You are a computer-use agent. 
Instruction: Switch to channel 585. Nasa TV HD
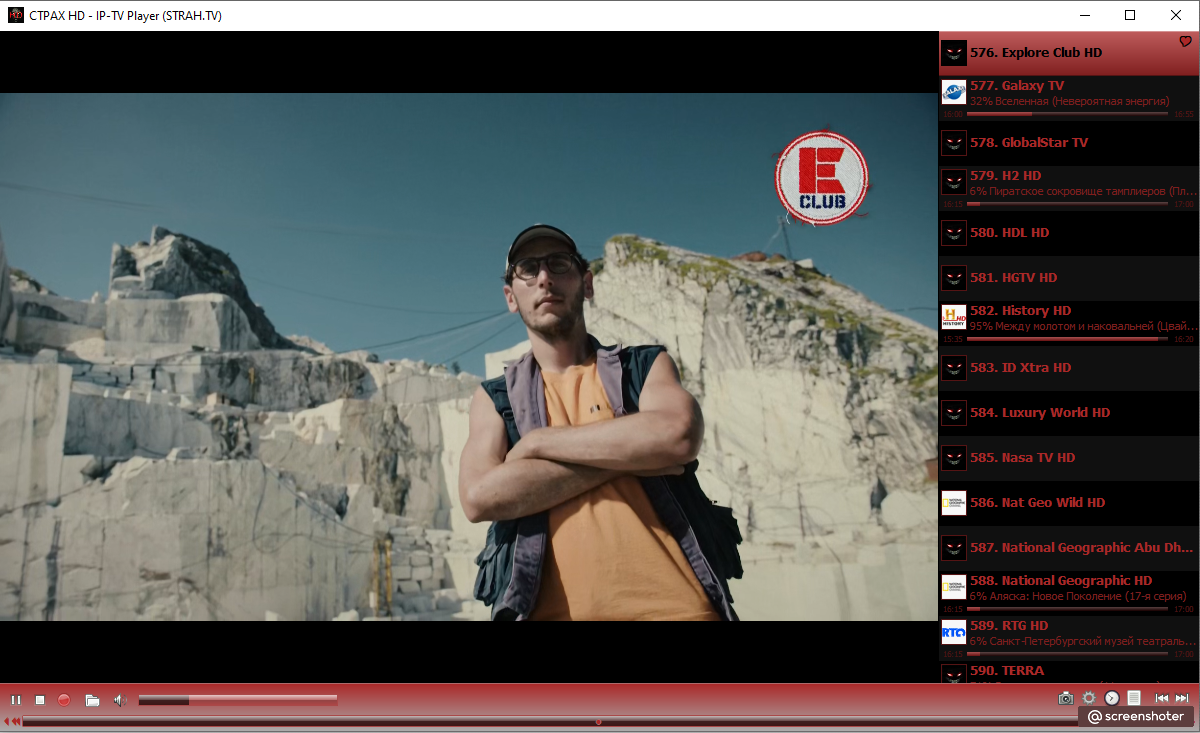[1069, 458]
